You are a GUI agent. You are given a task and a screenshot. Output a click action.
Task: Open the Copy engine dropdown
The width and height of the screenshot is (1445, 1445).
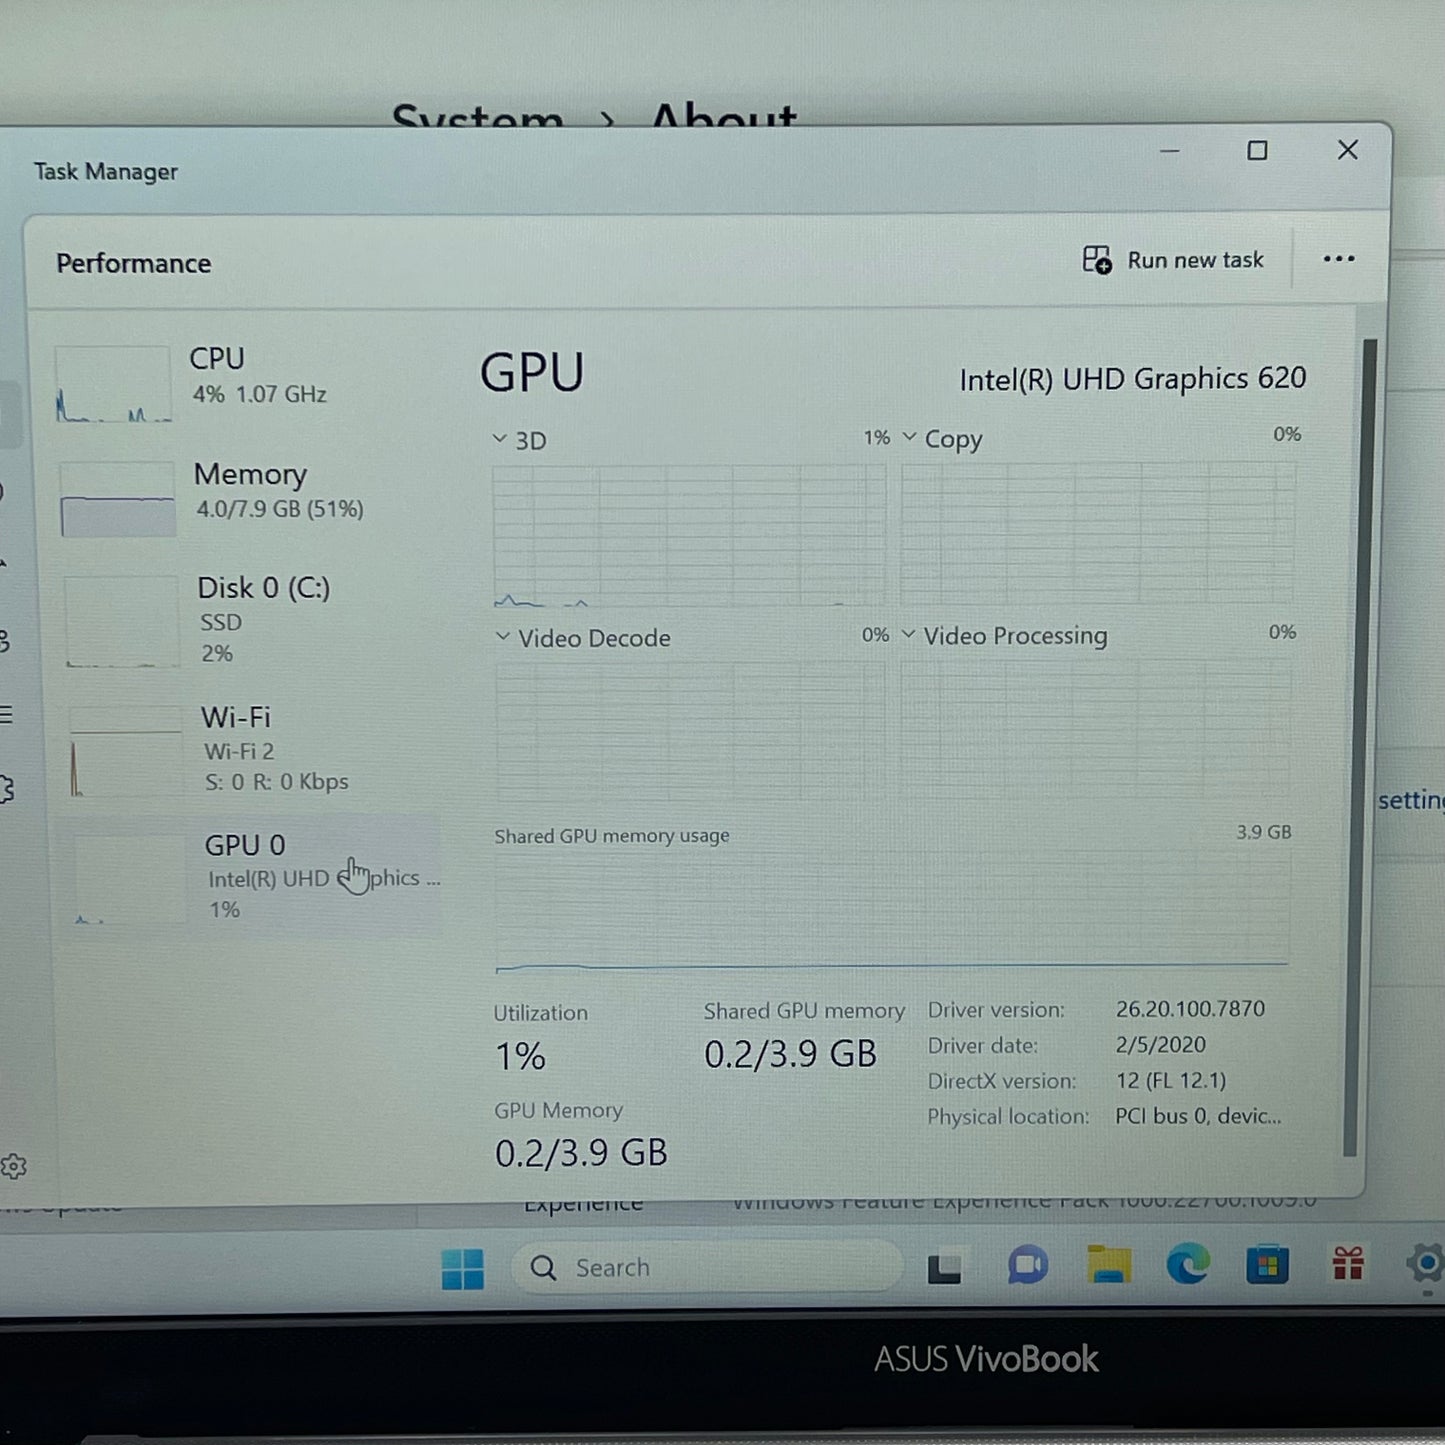click(909, 437)
